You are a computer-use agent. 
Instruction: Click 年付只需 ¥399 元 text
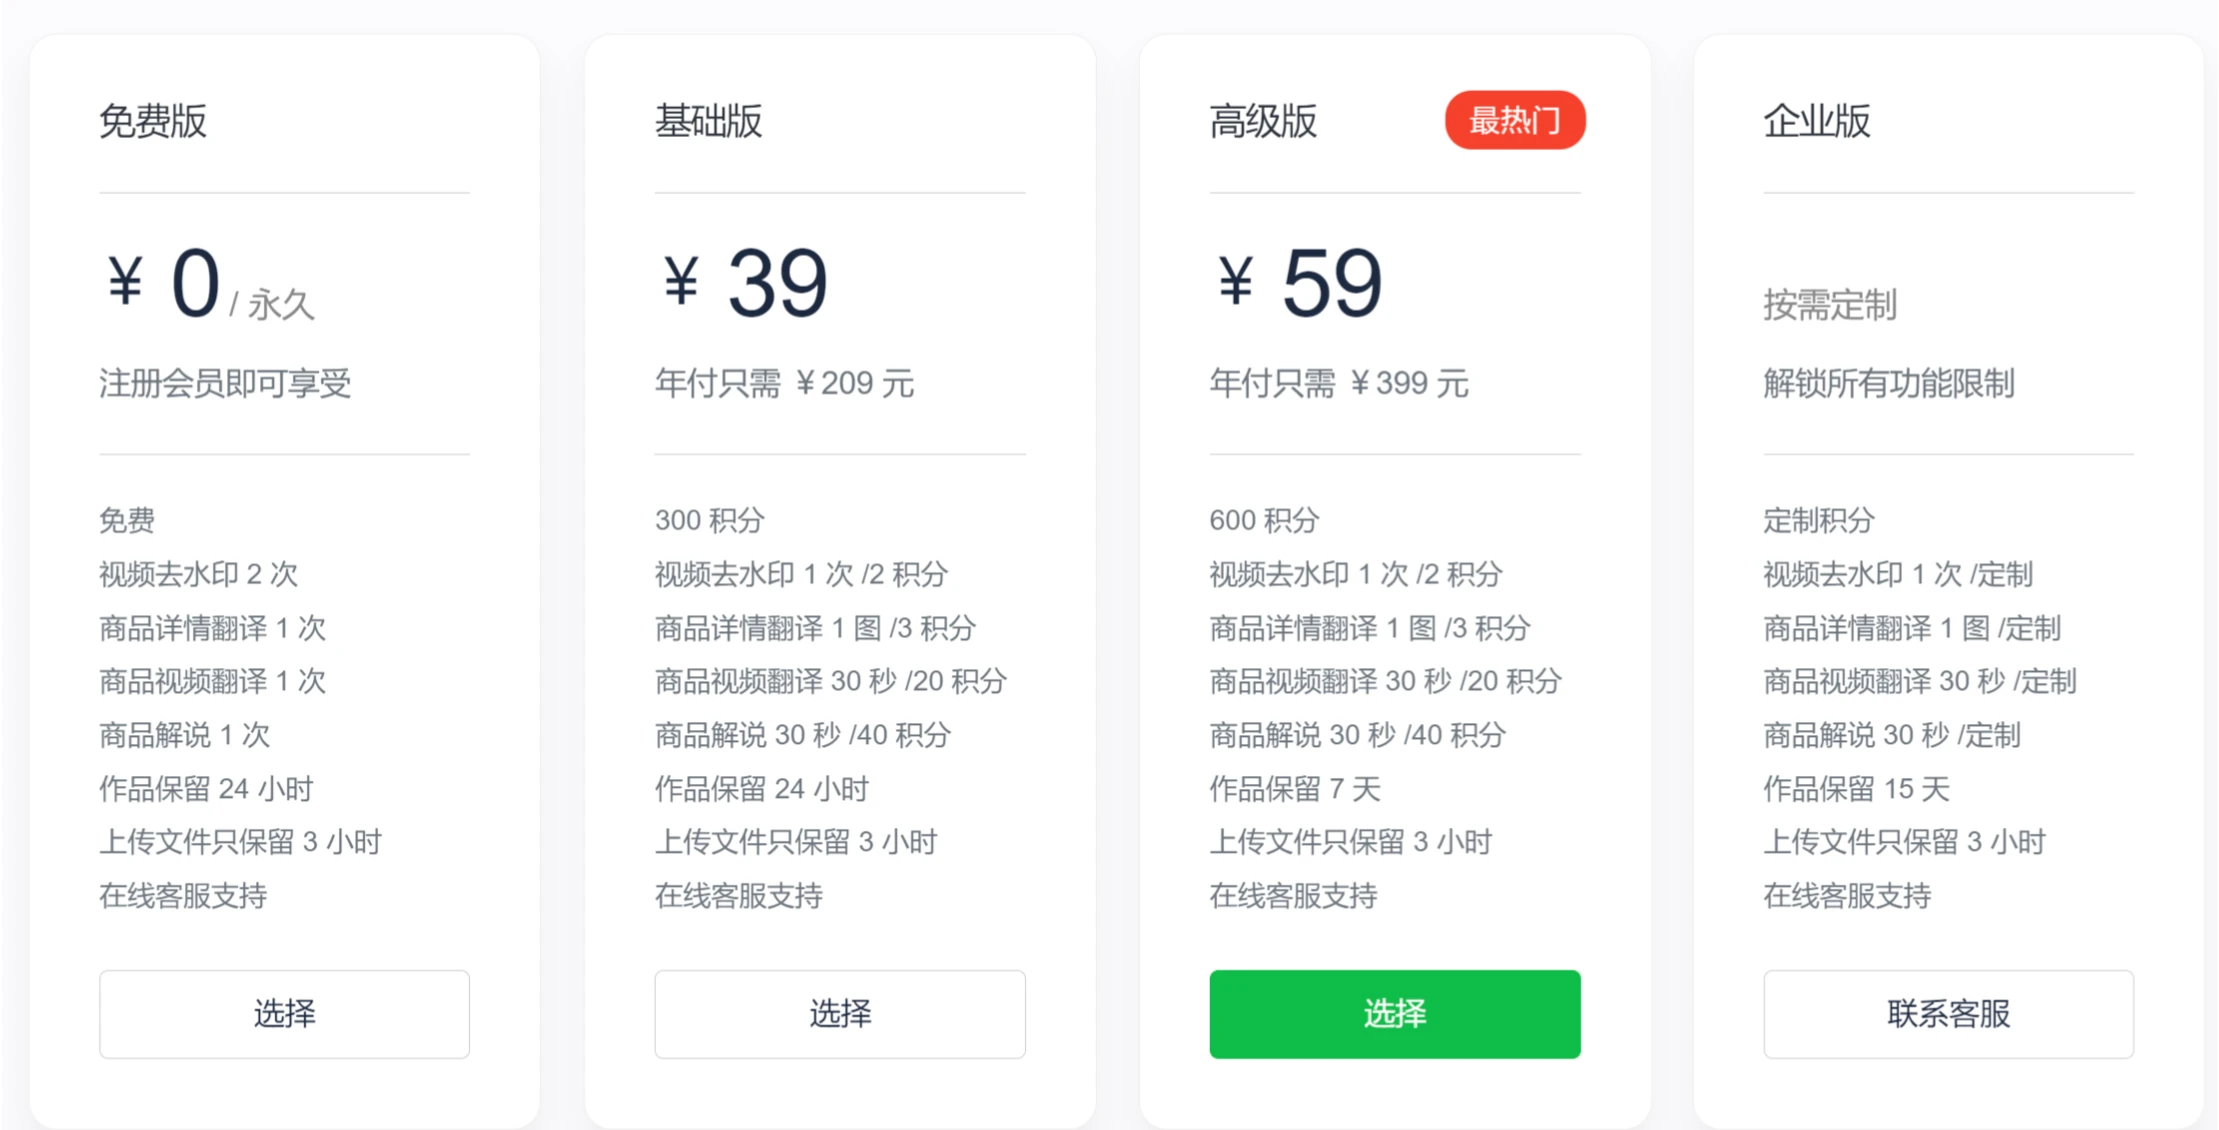pyautogui.click(x=1338, y=384)
